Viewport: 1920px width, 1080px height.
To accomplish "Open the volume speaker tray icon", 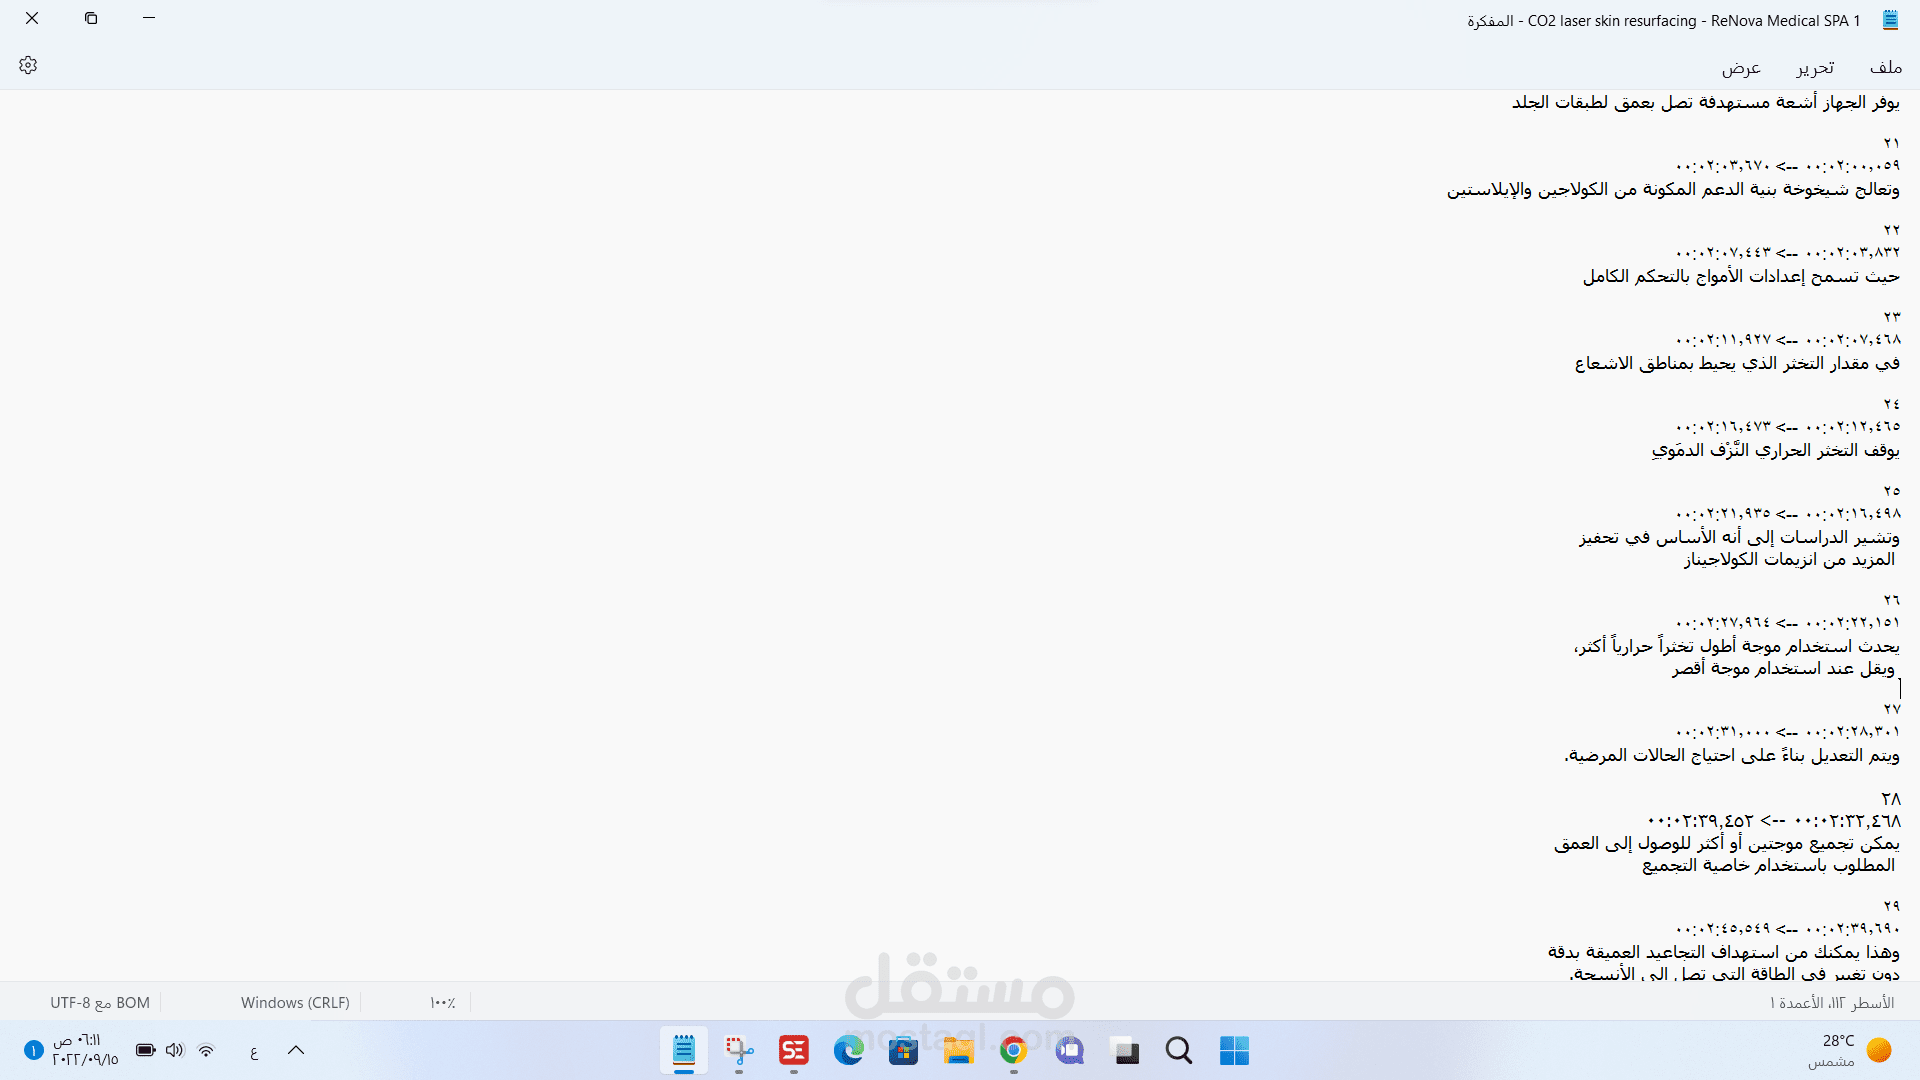I will [x=175, y=1050].
